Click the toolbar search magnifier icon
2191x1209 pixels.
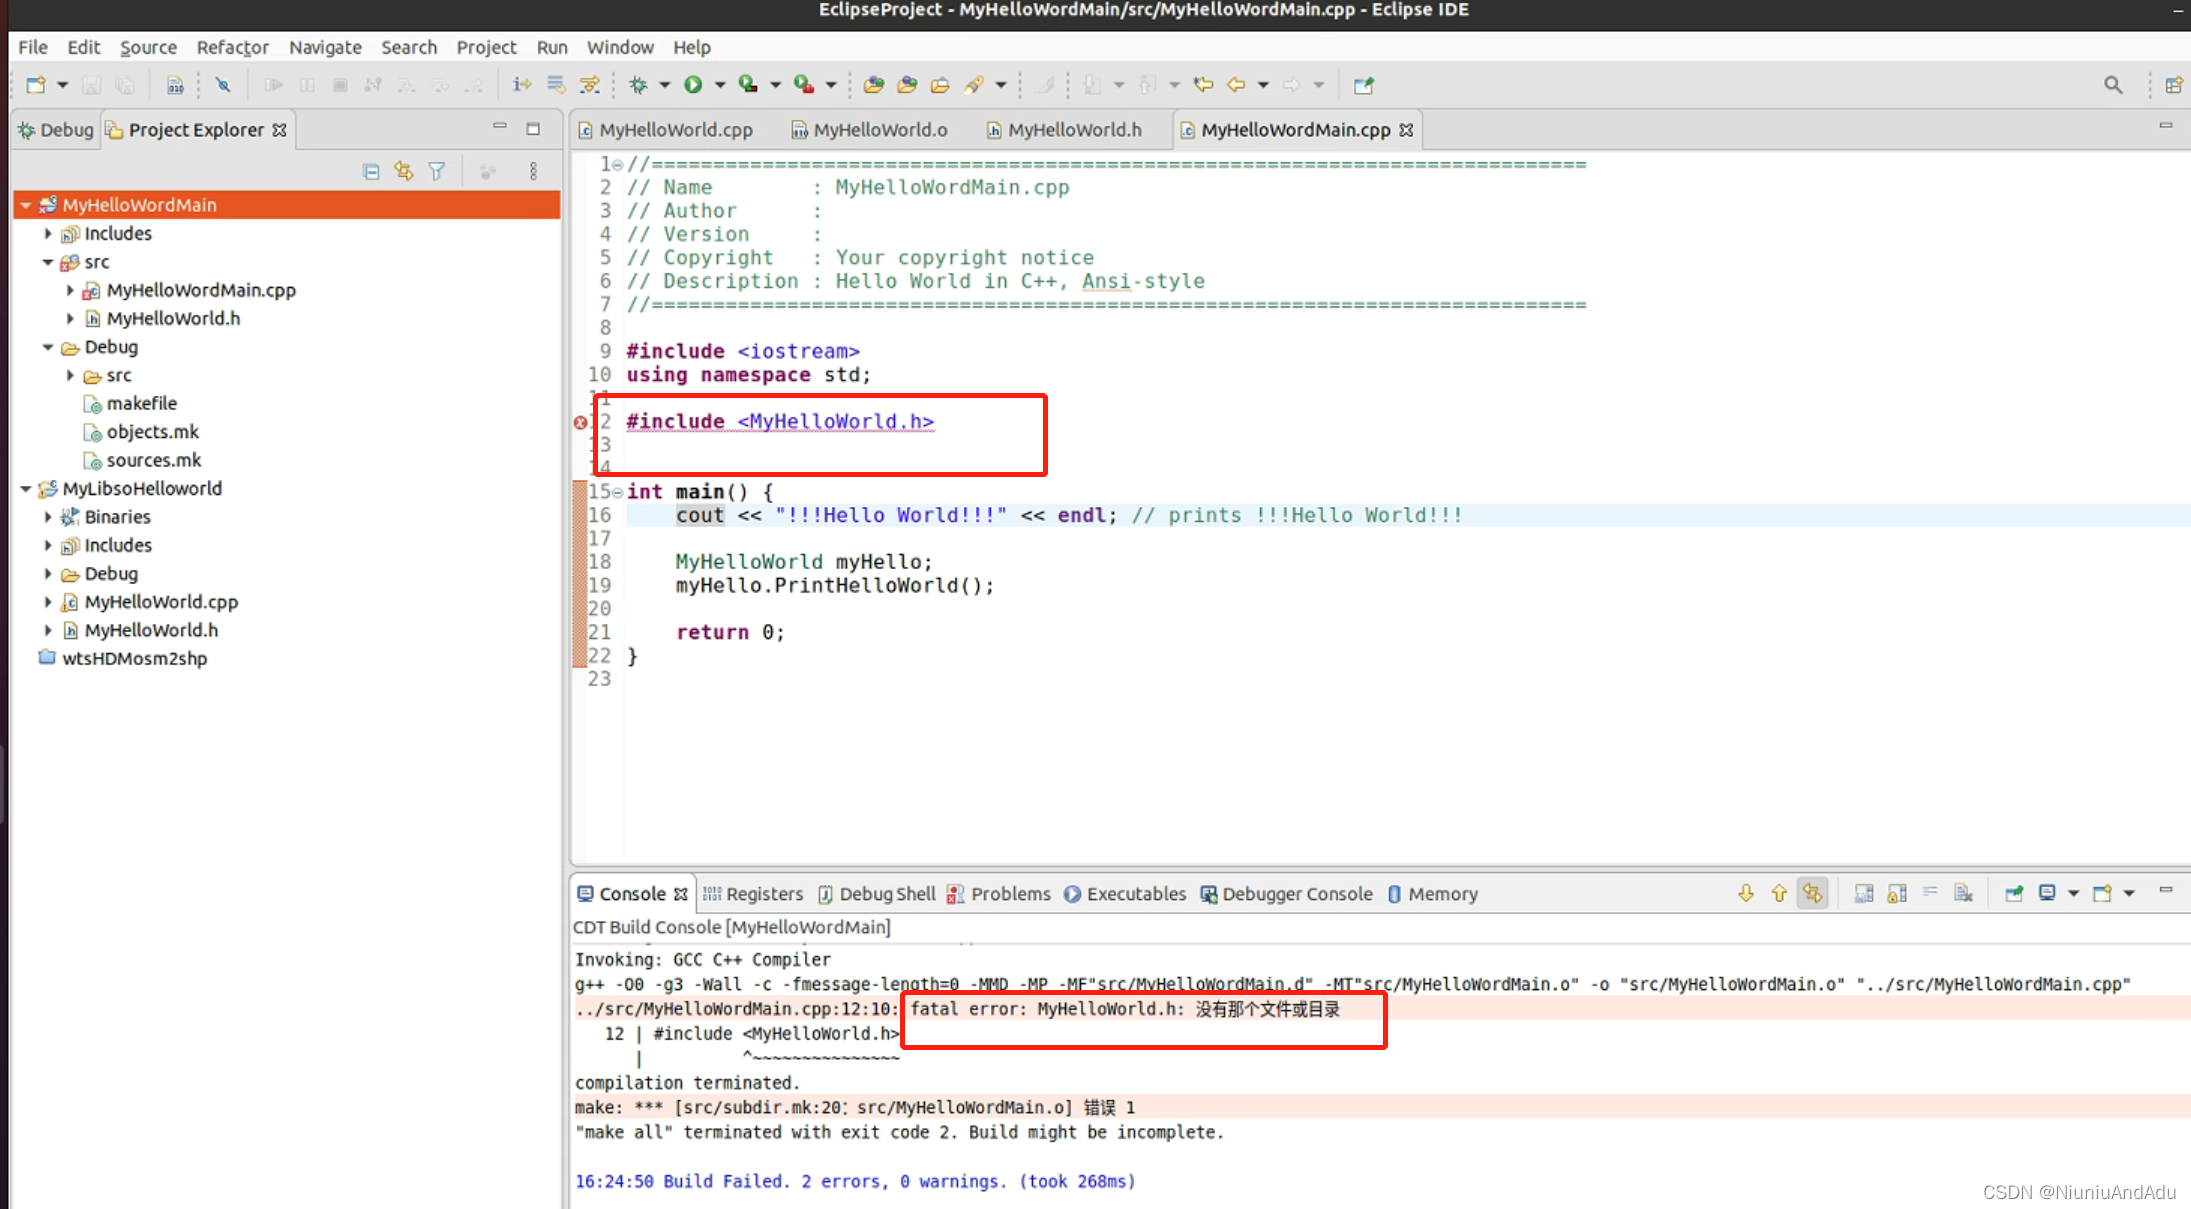[x=2113, y=85]
